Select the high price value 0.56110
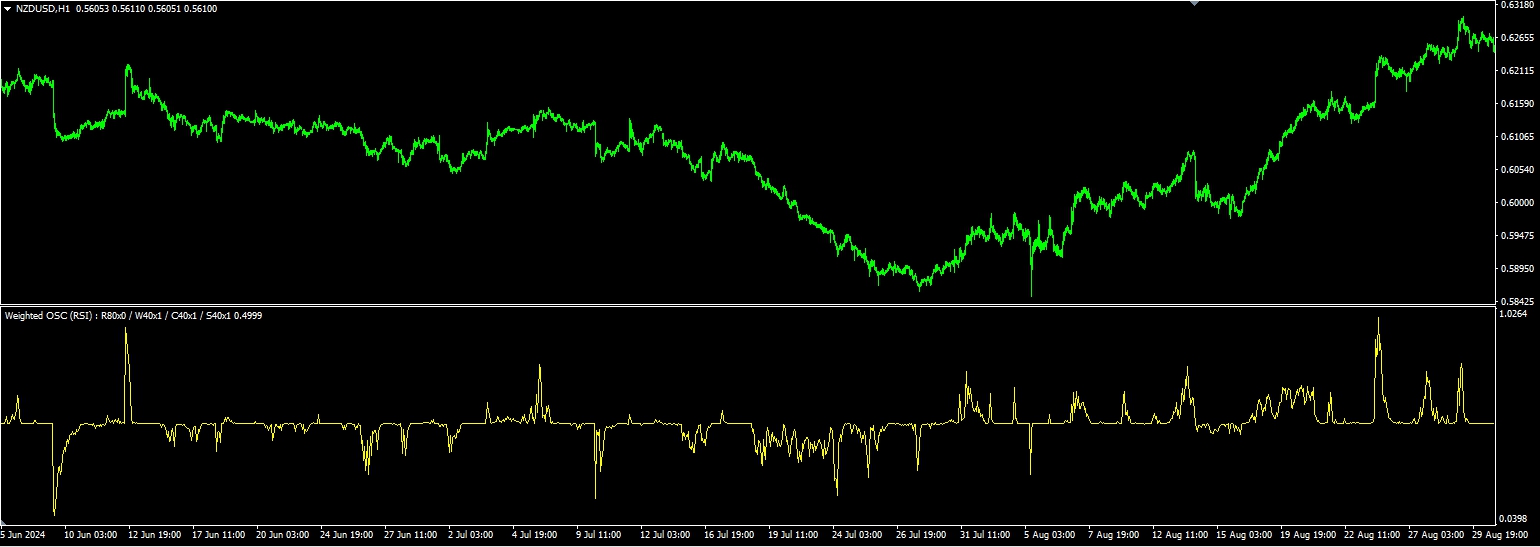The width and height of the screenshot is (1540, 547). [x=129, y=8]
